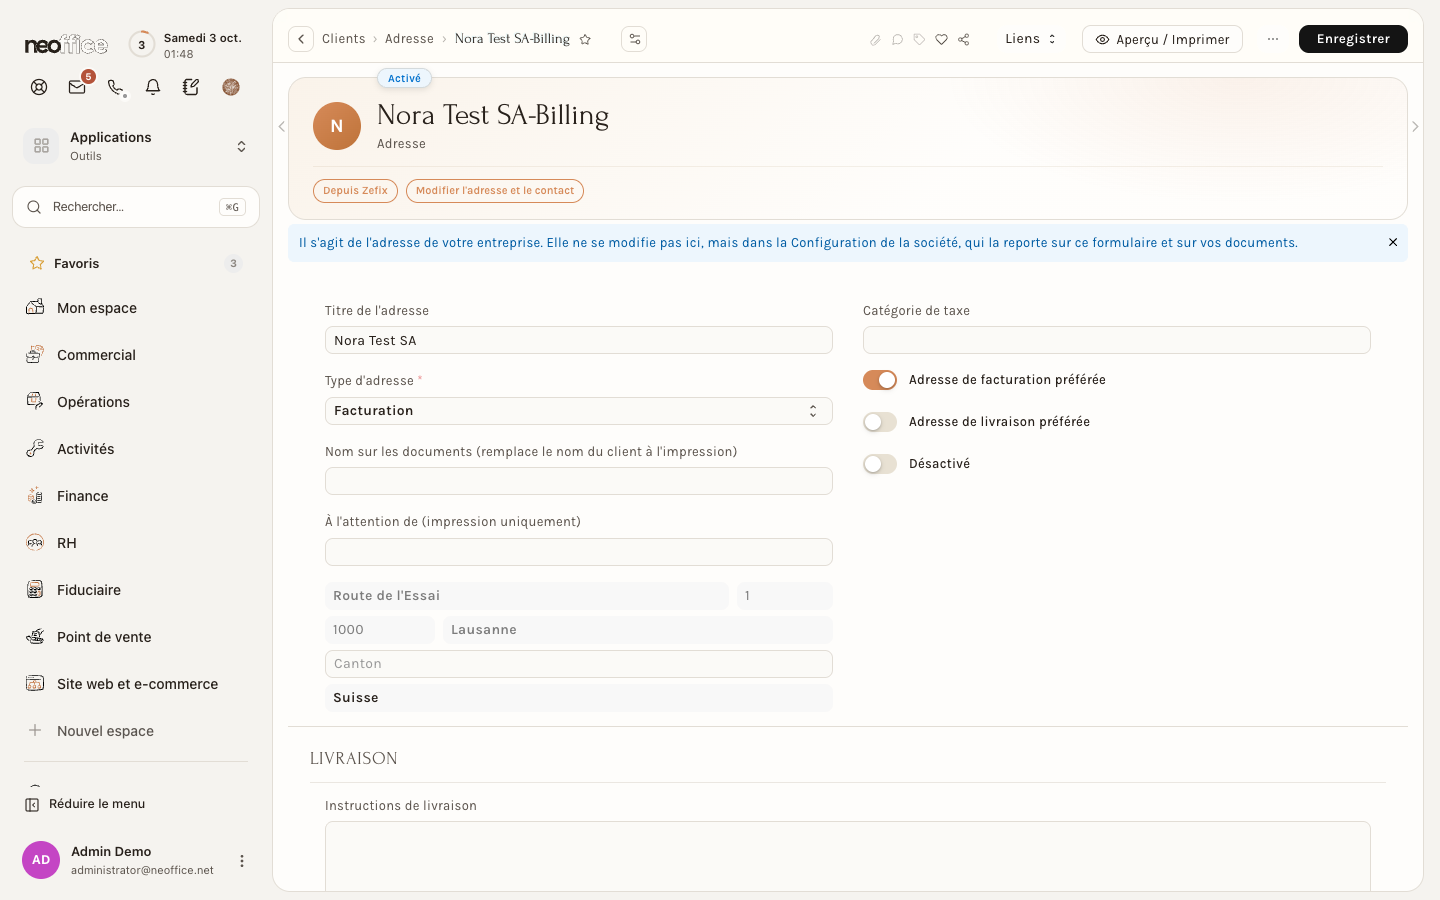
Task: Collapse sidebar with Réduire le menu
Action: [86, 804]
